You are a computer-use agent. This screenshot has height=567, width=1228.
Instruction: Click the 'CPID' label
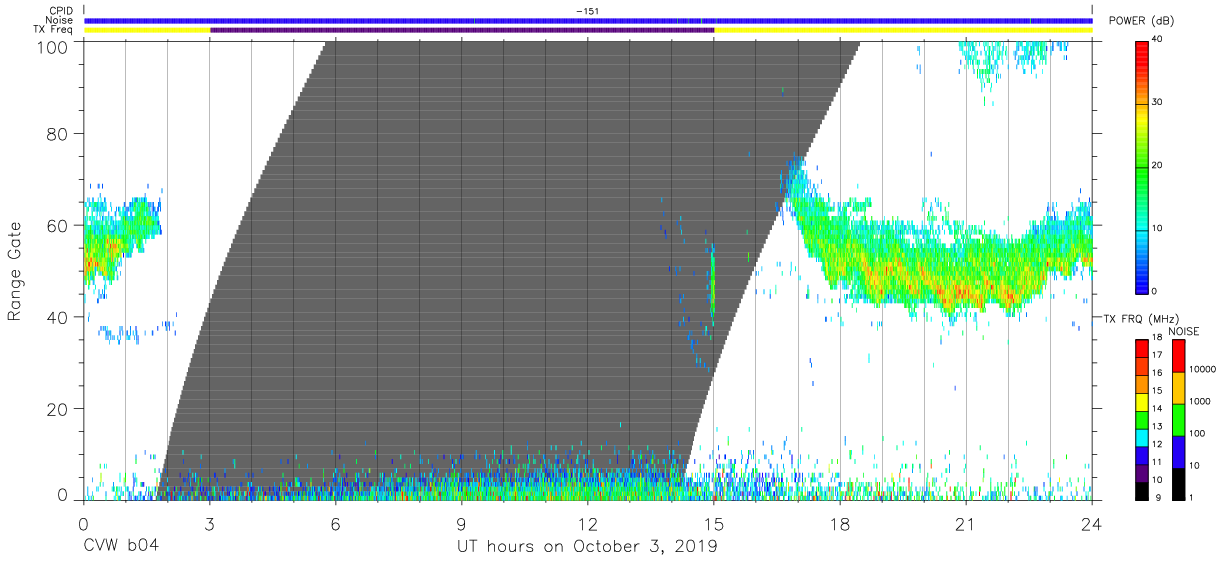tap(61, 11)
